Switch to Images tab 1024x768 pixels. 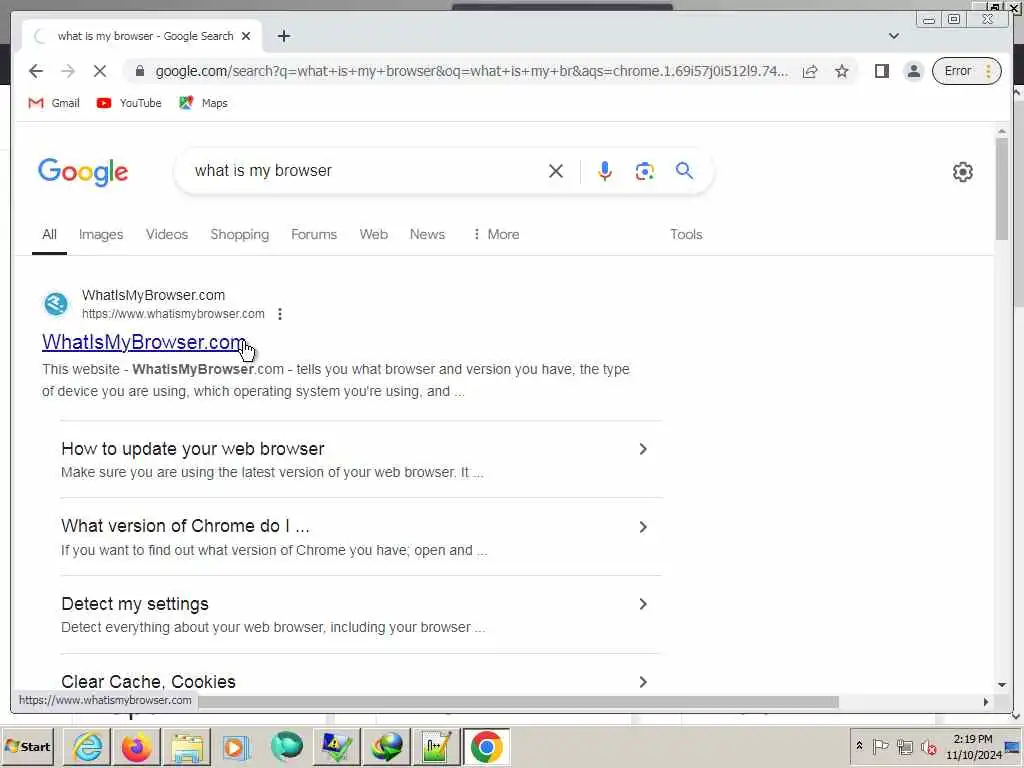(101, 234)
